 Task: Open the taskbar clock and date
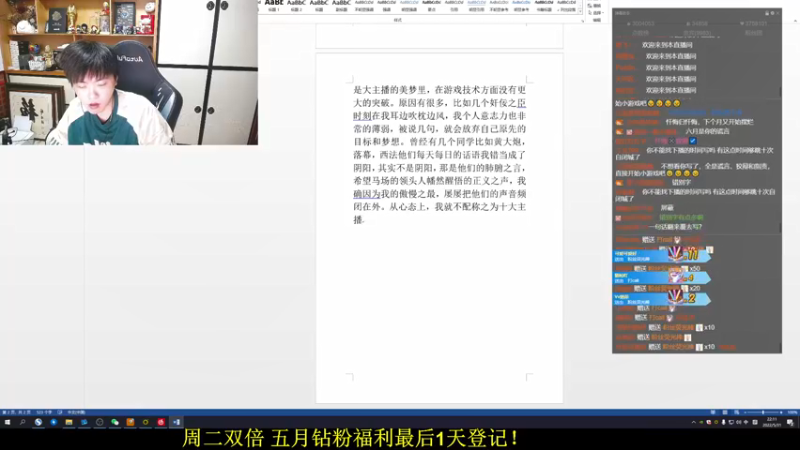[x=772, y=422]
